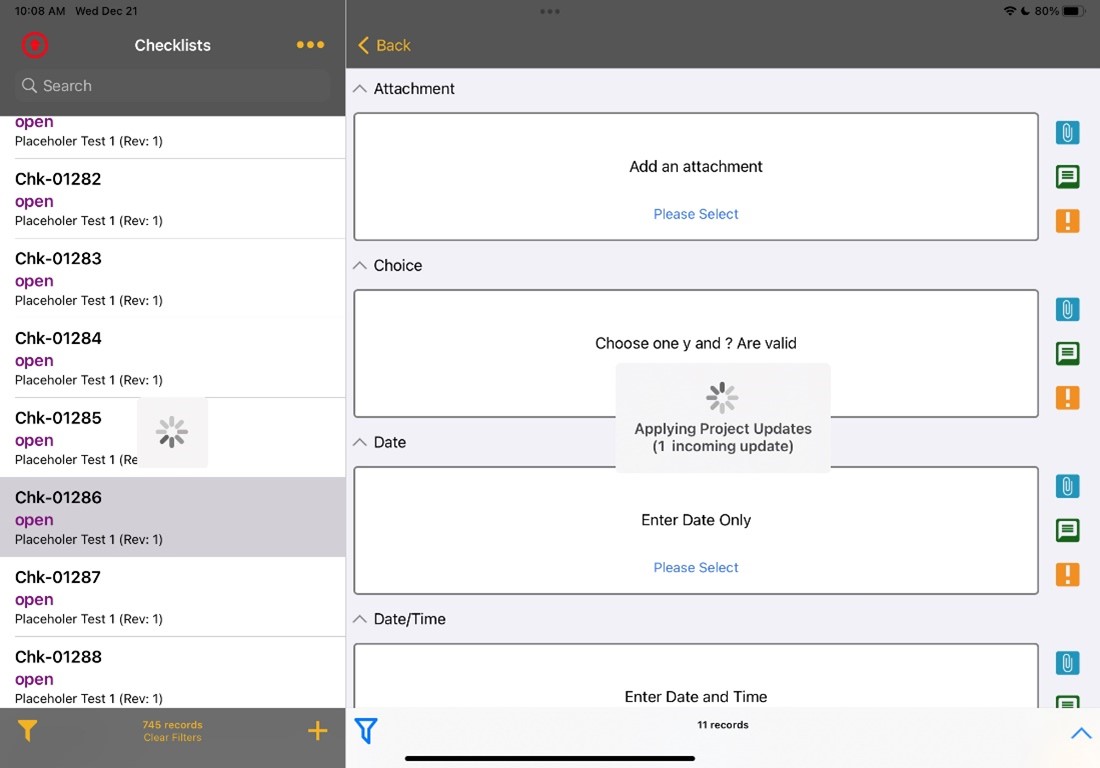Tap the search magnifier icon

click(x=29, y=86)
